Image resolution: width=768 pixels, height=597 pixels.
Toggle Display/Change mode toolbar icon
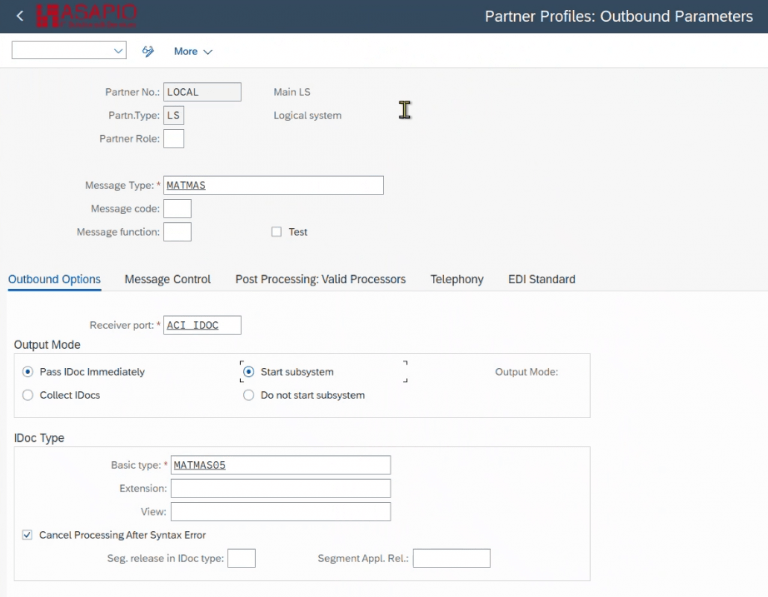pos(149,51)
